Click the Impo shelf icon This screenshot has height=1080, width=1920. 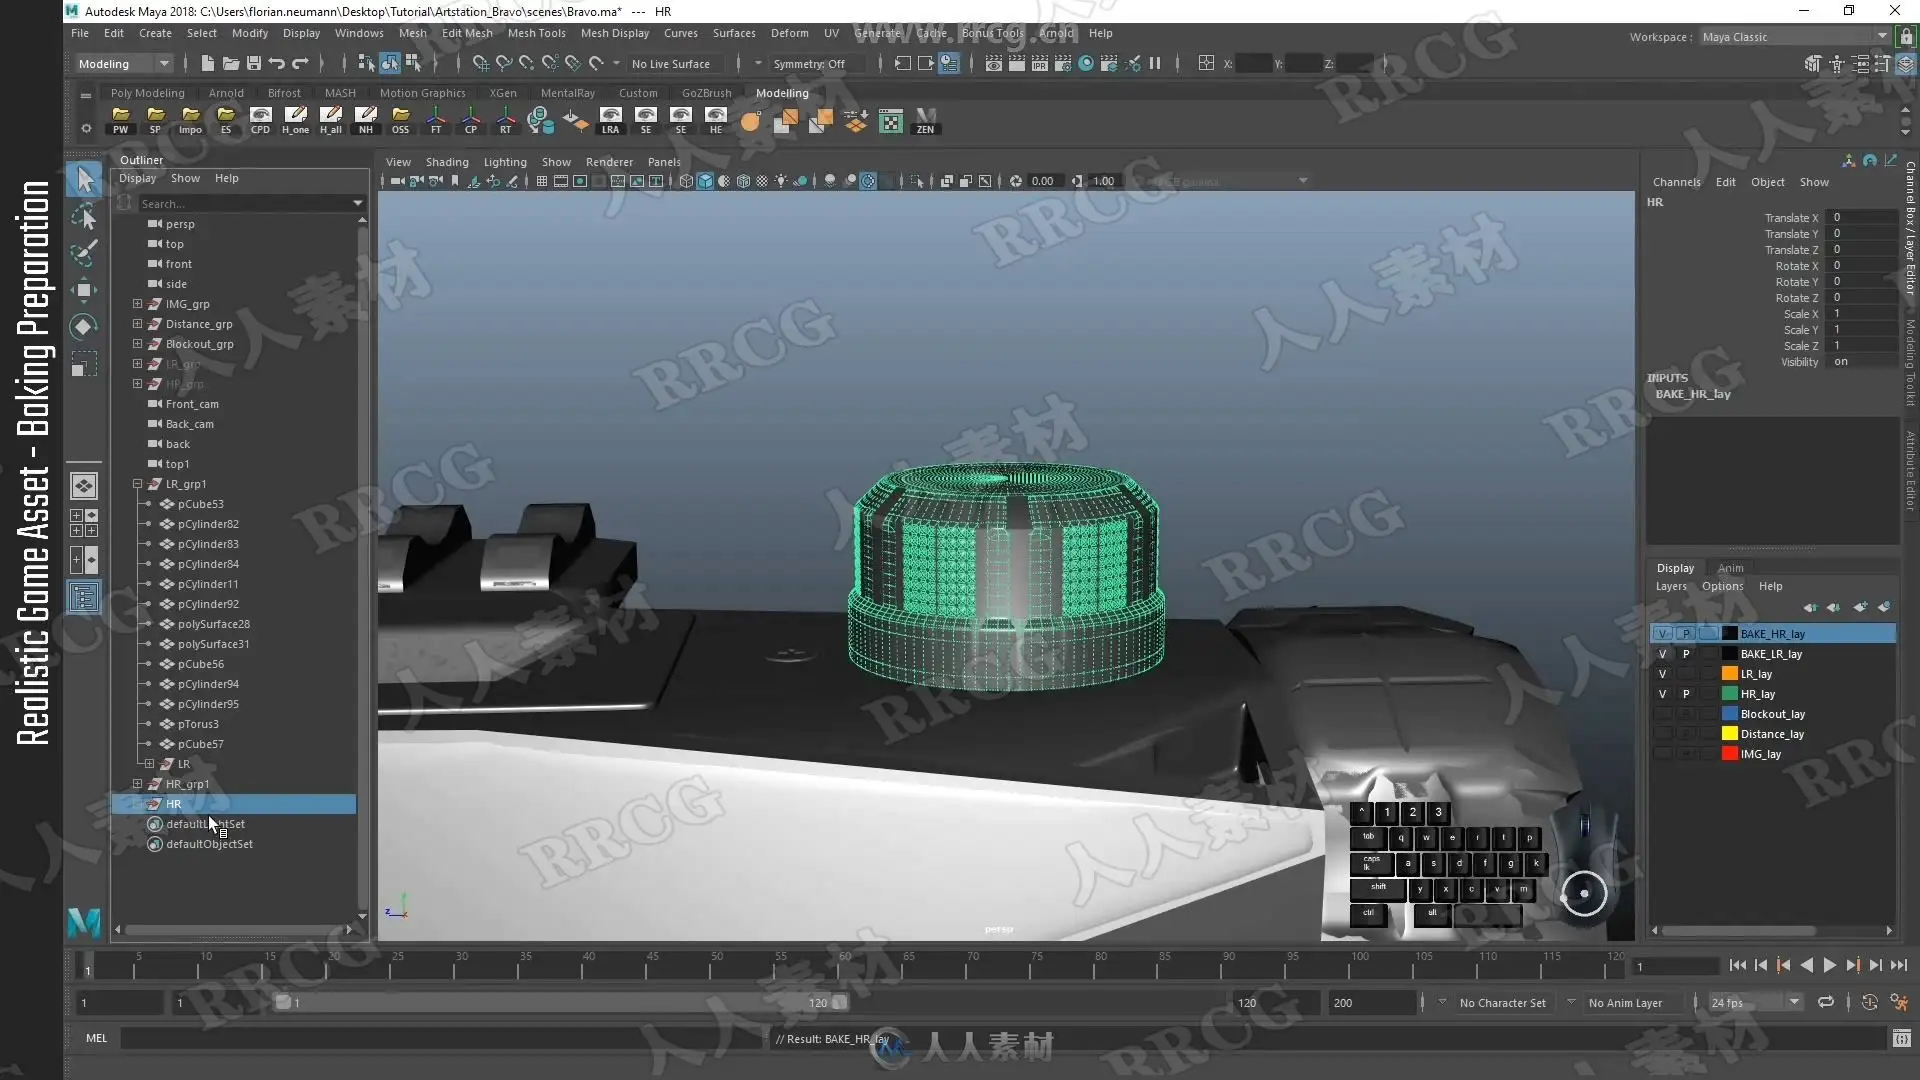(190, 121)
